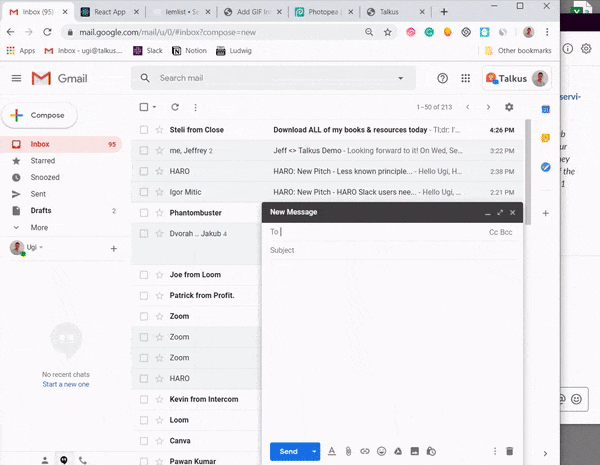The width and height of the screenshot is (600, 465).
Task: Open Snoozed folder
Action: pos(45,178)
